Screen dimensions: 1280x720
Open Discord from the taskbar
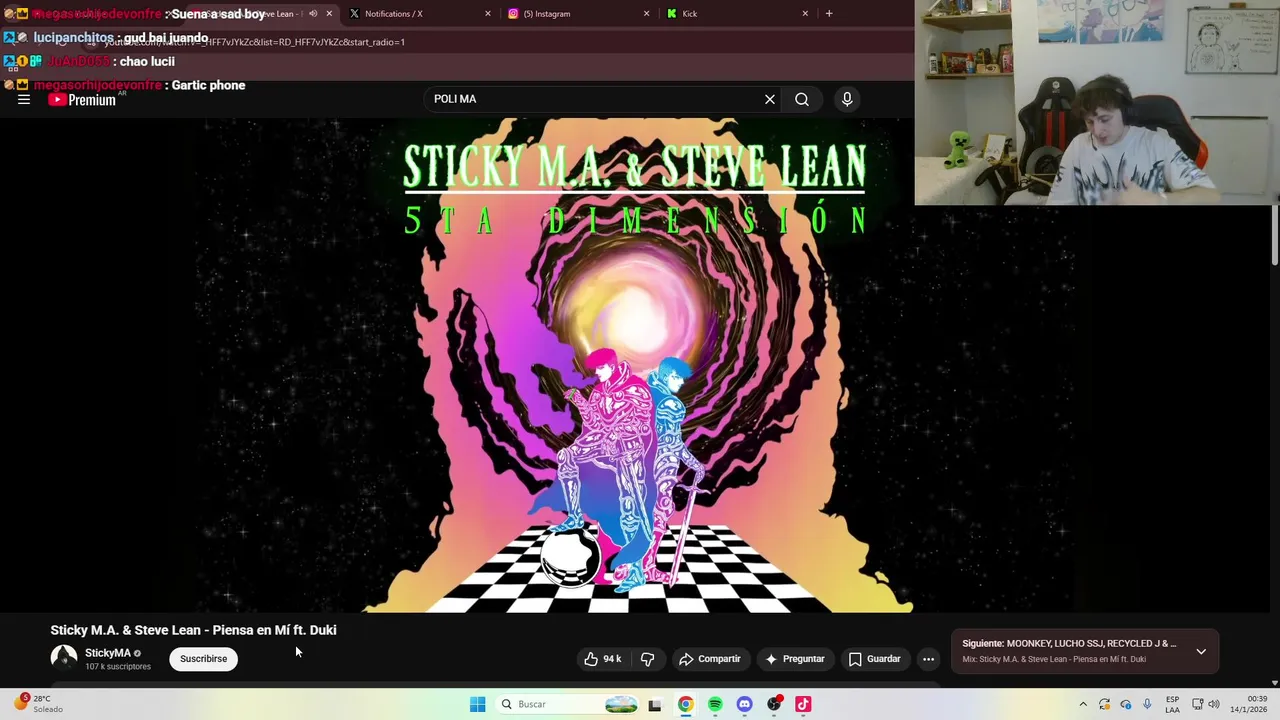click(744, 704)
